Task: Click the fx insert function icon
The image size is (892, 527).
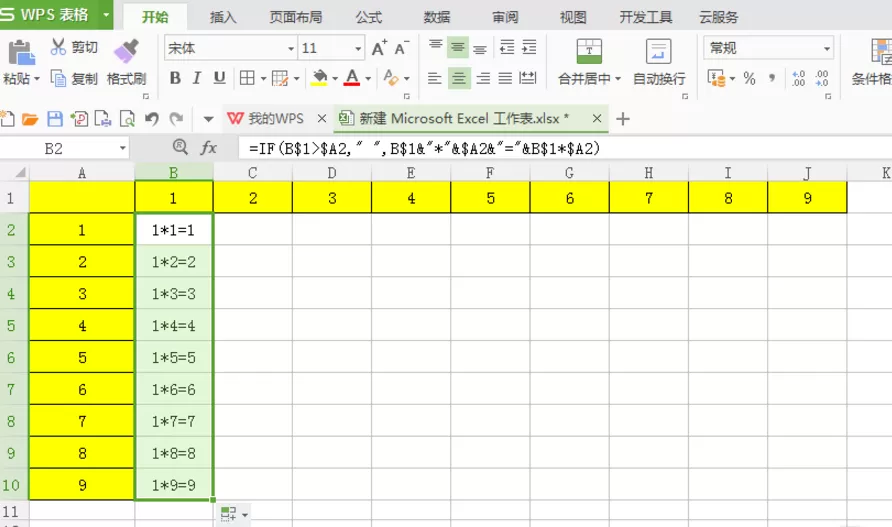Action: coord(208,148)
